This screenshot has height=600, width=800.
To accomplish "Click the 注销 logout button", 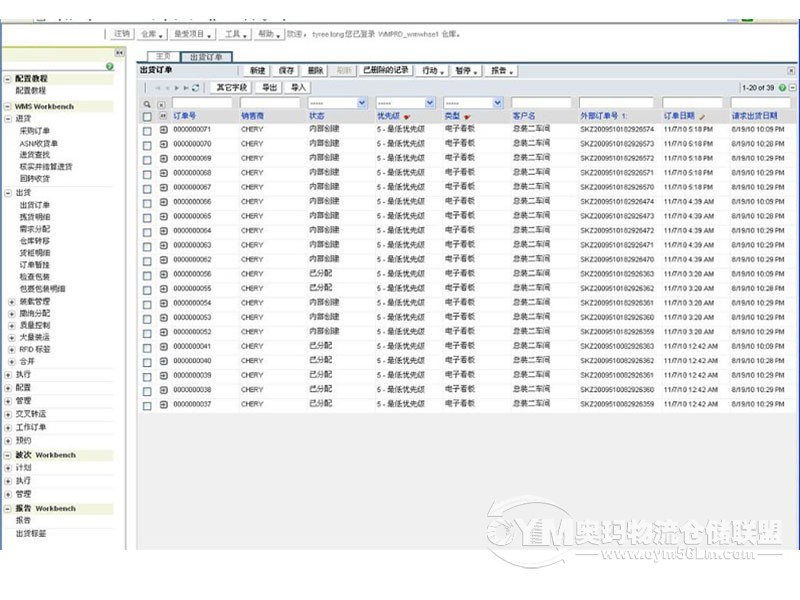I will pos(122,34).
